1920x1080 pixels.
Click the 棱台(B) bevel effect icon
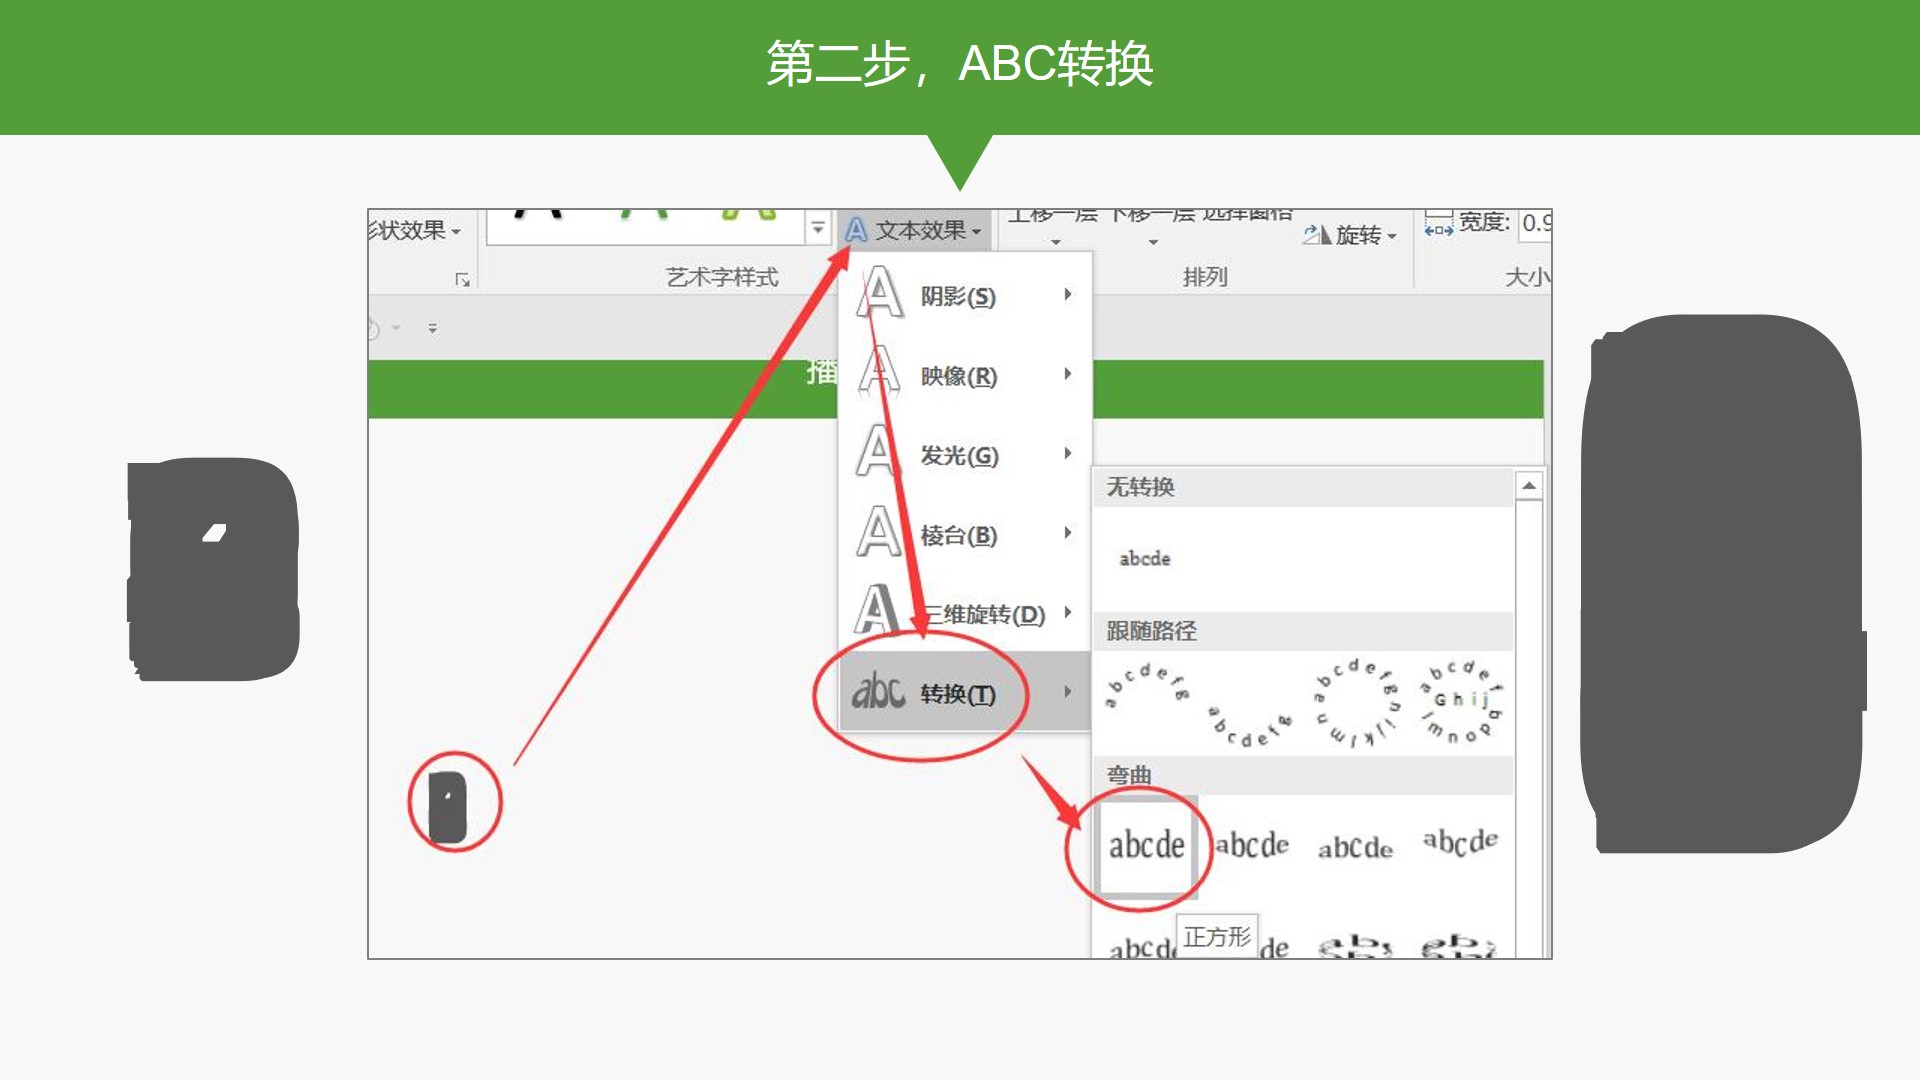878,532
